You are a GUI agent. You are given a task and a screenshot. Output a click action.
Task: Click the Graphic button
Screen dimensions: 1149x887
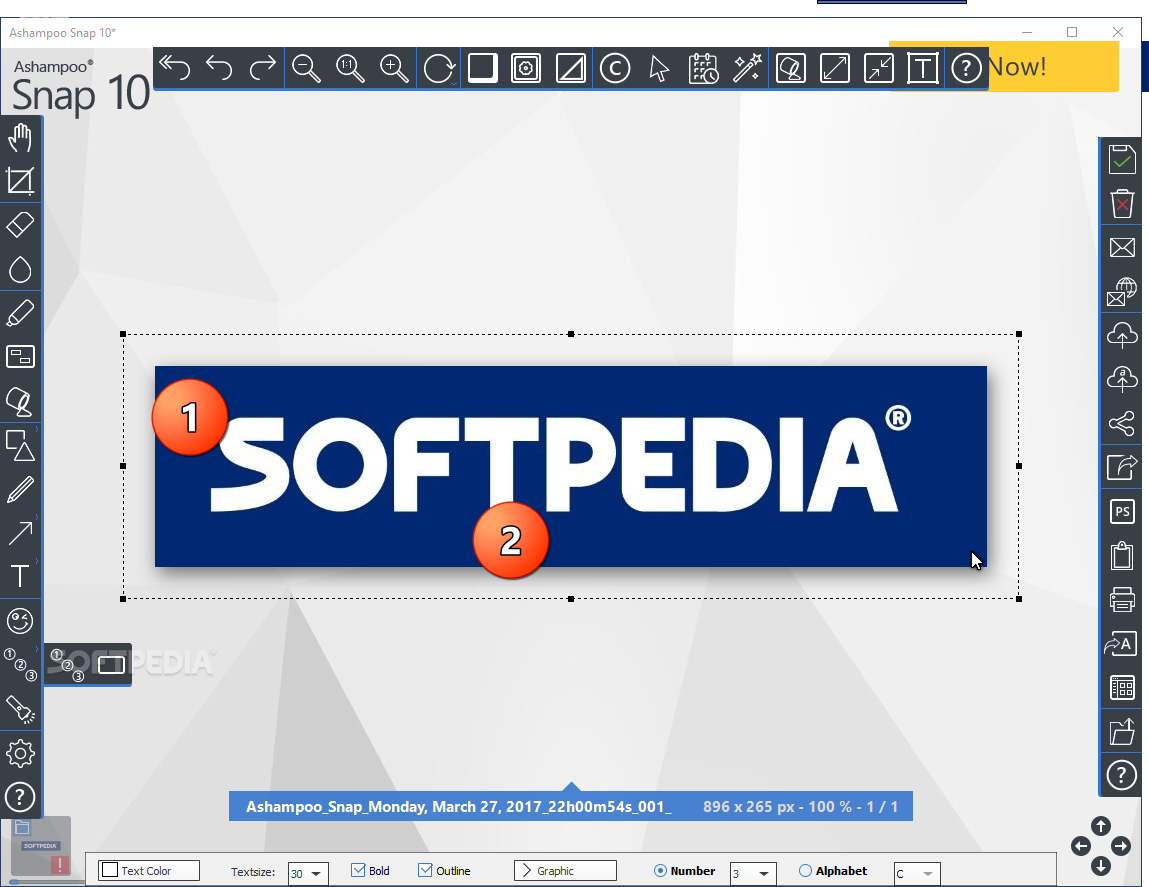point(565,870)
